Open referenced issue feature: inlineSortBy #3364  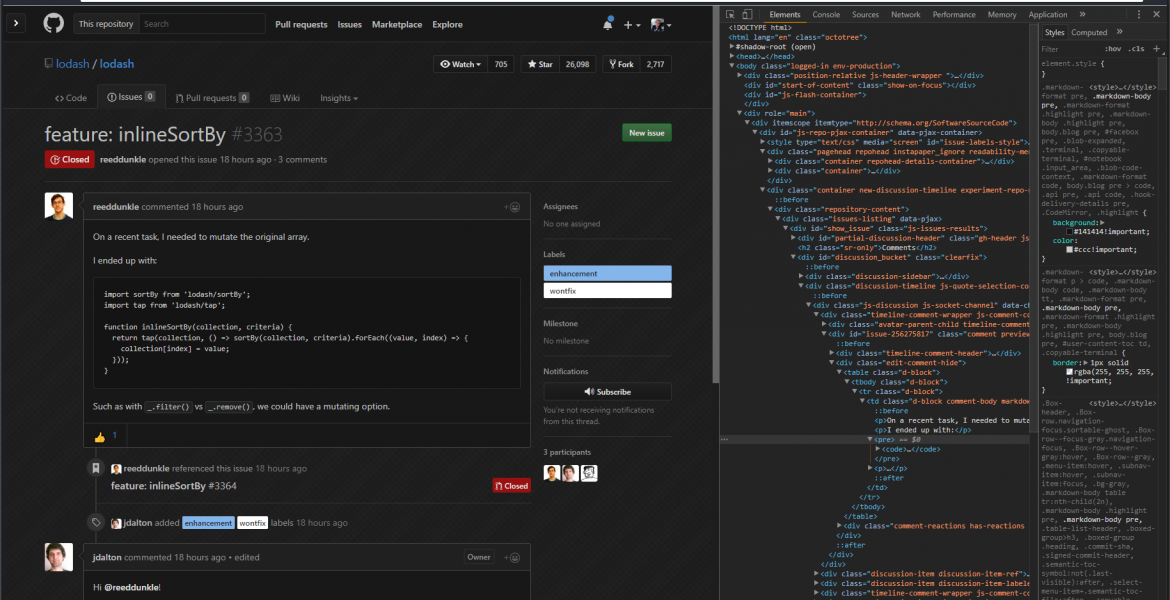[x=174, y=486]
